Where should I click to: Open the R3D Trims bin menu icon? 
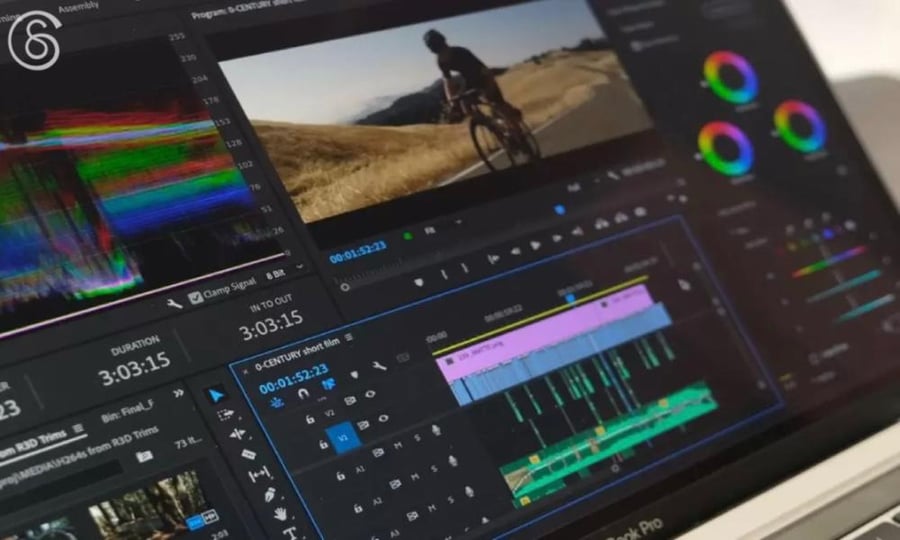click(78, 428)
